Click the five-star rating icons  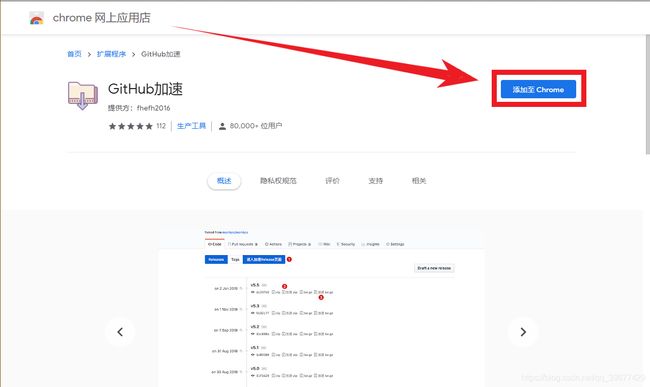pyautogui.click(x=131, y=126)
